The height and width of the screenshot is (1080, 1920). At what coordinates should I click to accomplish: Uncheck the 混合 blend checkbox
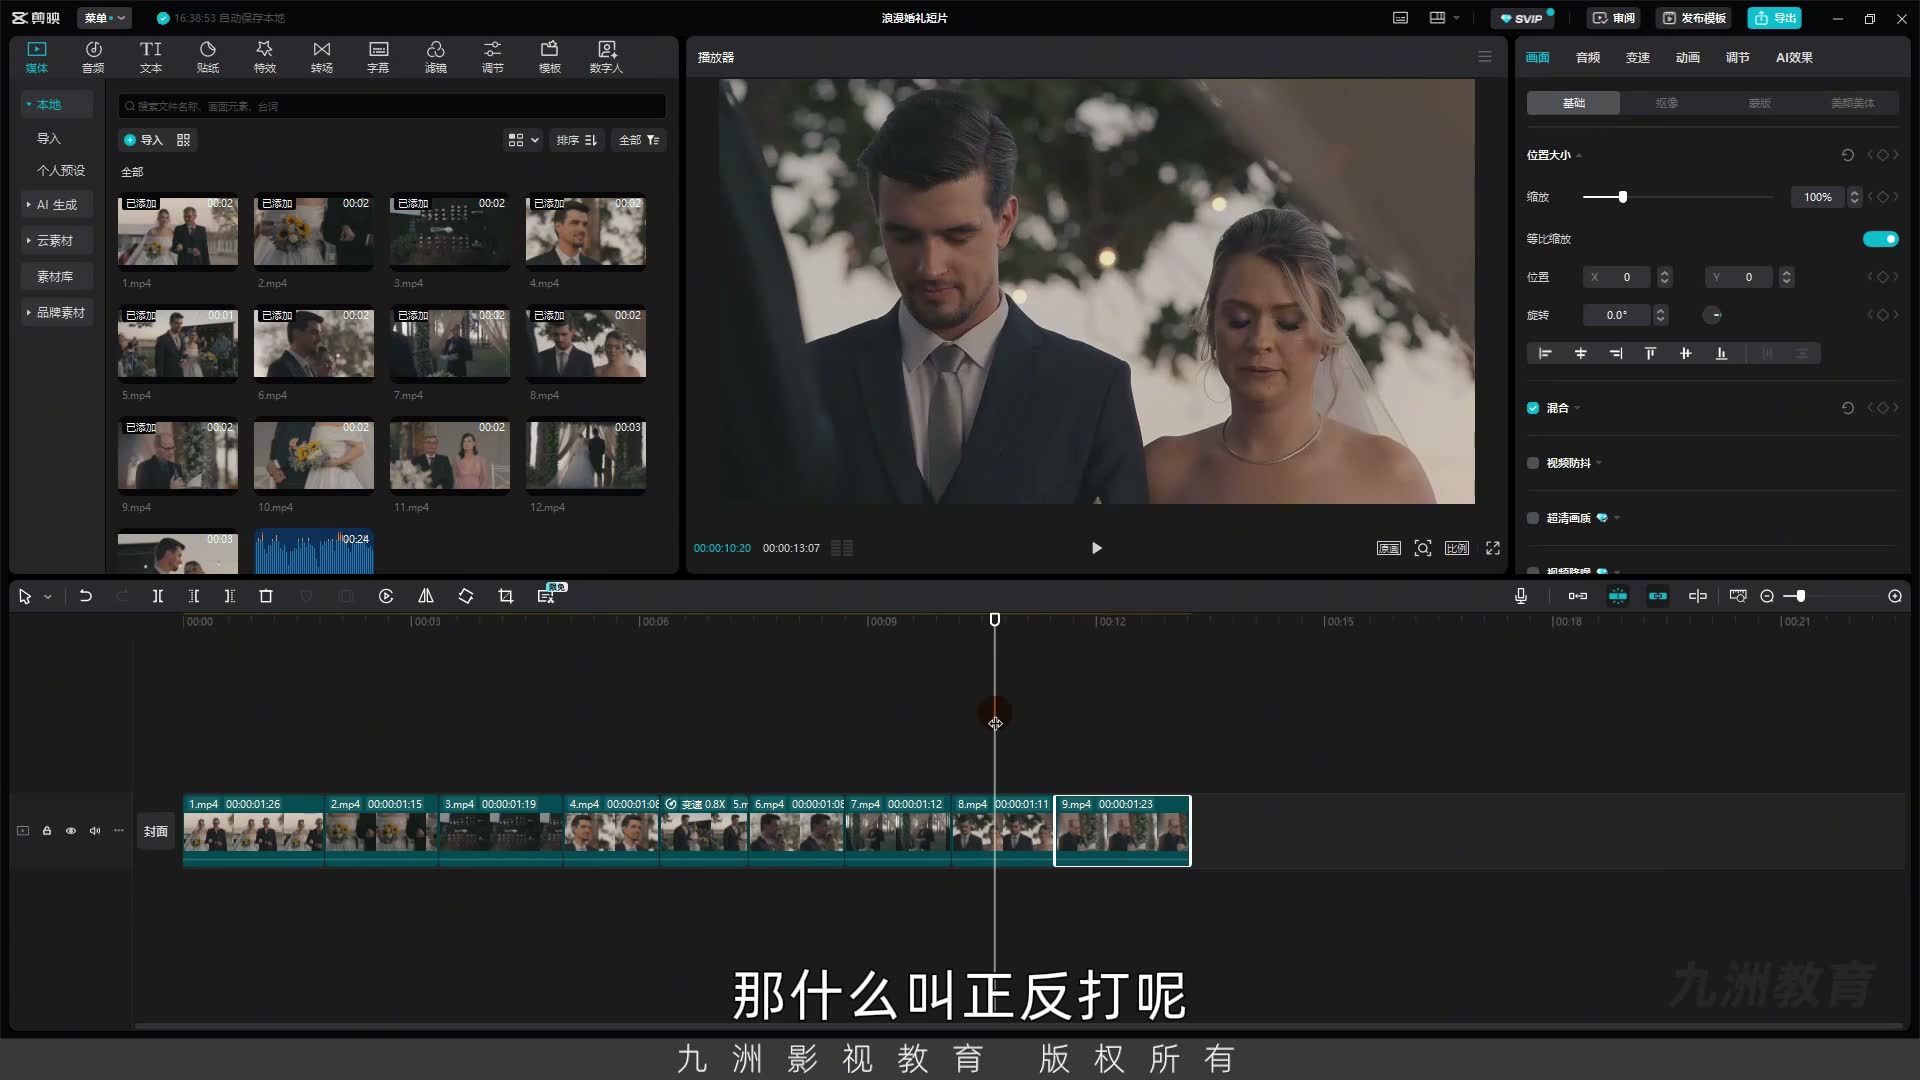click(x=1533, y=408)
